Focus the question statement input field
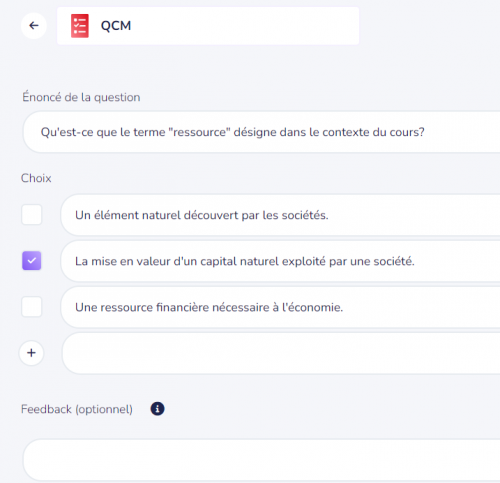The width and height of the screenshot is (500, 483). (262, 132)
